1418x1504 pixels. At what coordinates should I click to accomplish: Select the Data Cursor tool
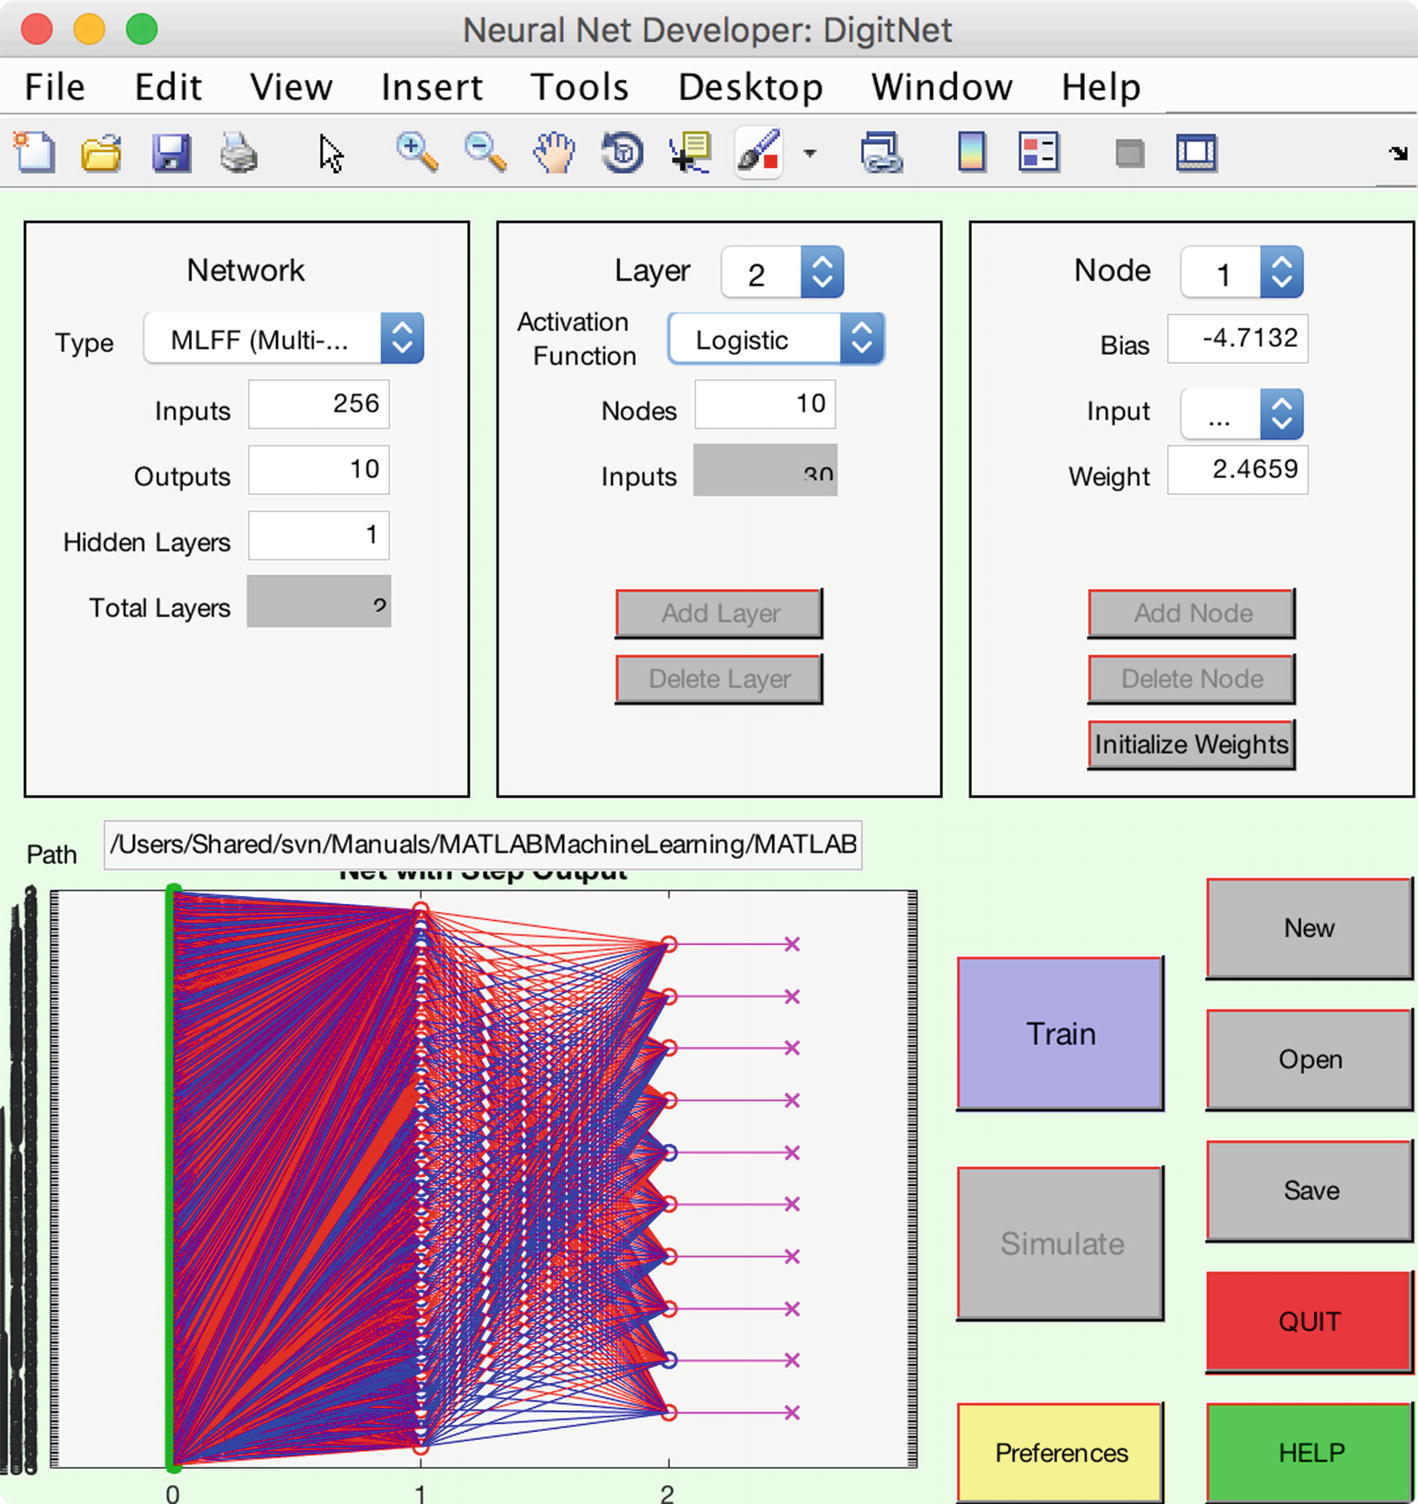[688, 152]
